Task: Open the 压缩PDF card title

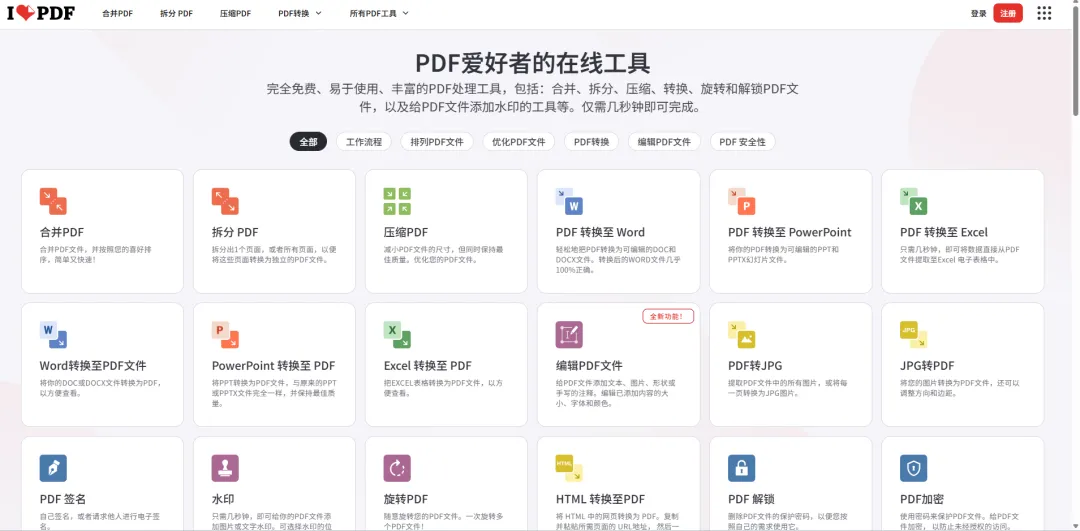Action: (406, 232)
